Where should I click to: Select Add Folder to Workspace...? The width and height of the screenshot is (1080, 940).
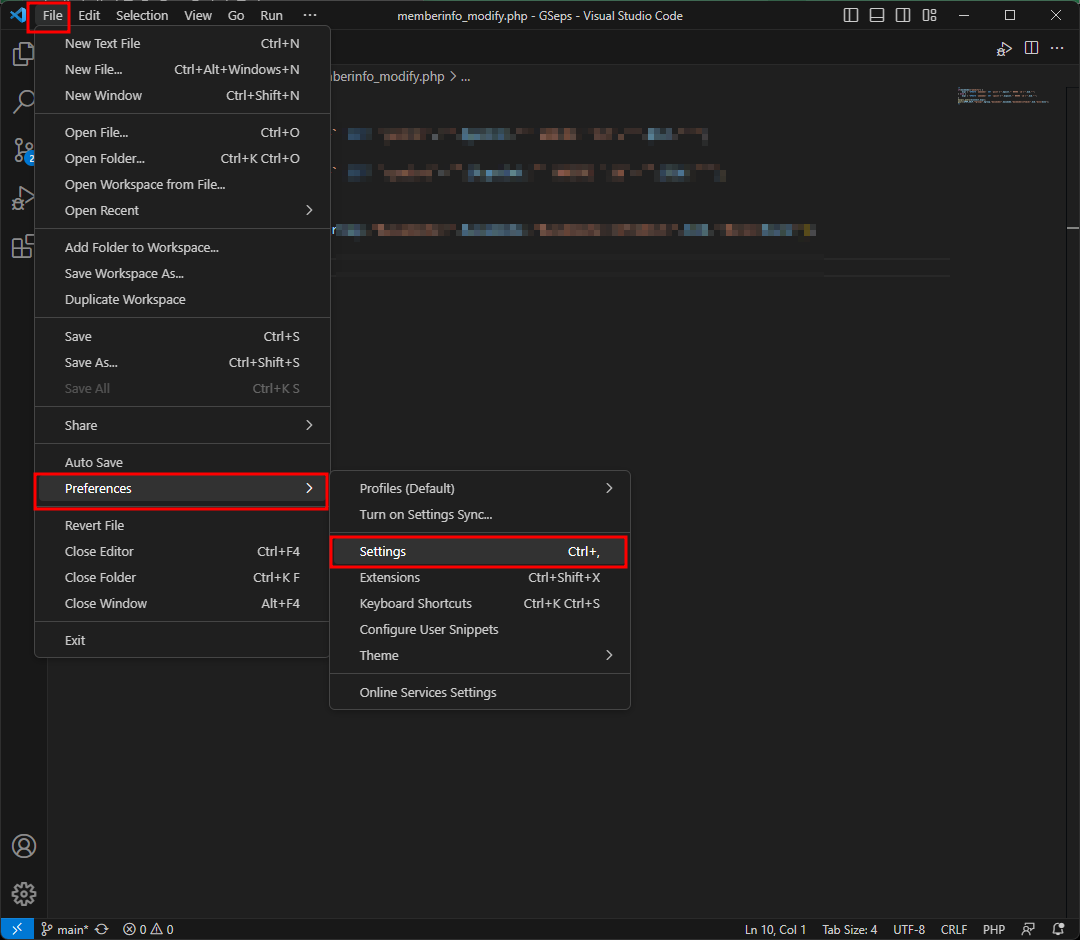182,247
